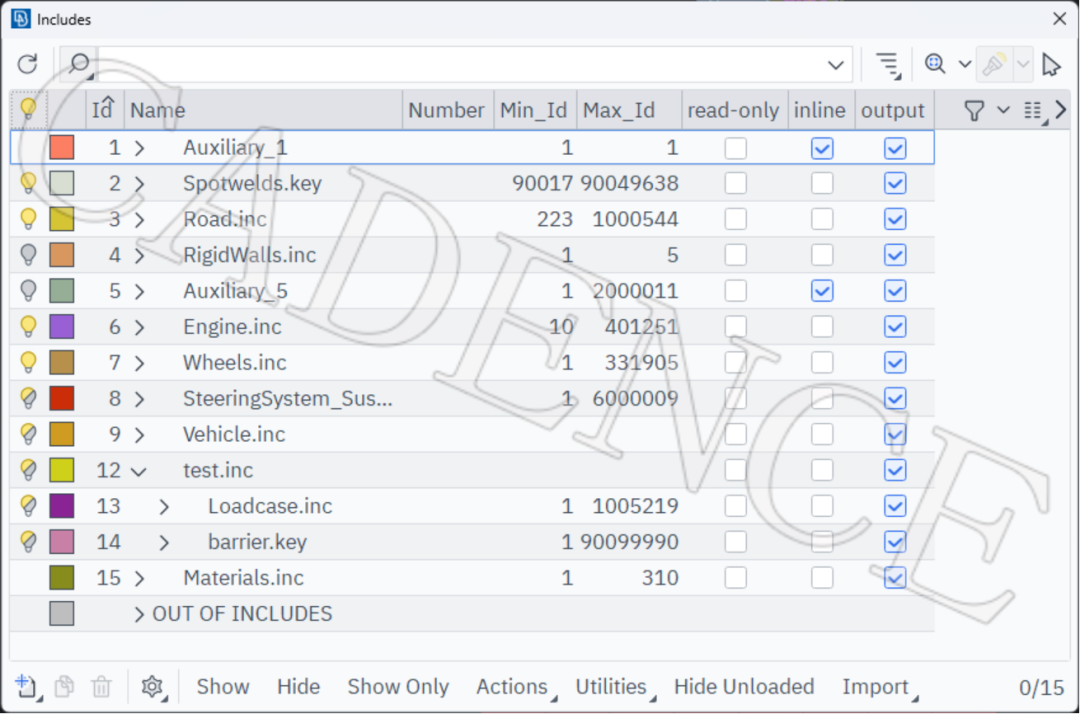Click the funnel filter icon in header
The width and height of the screenshot is (1080, 714).
pos(974,110)
